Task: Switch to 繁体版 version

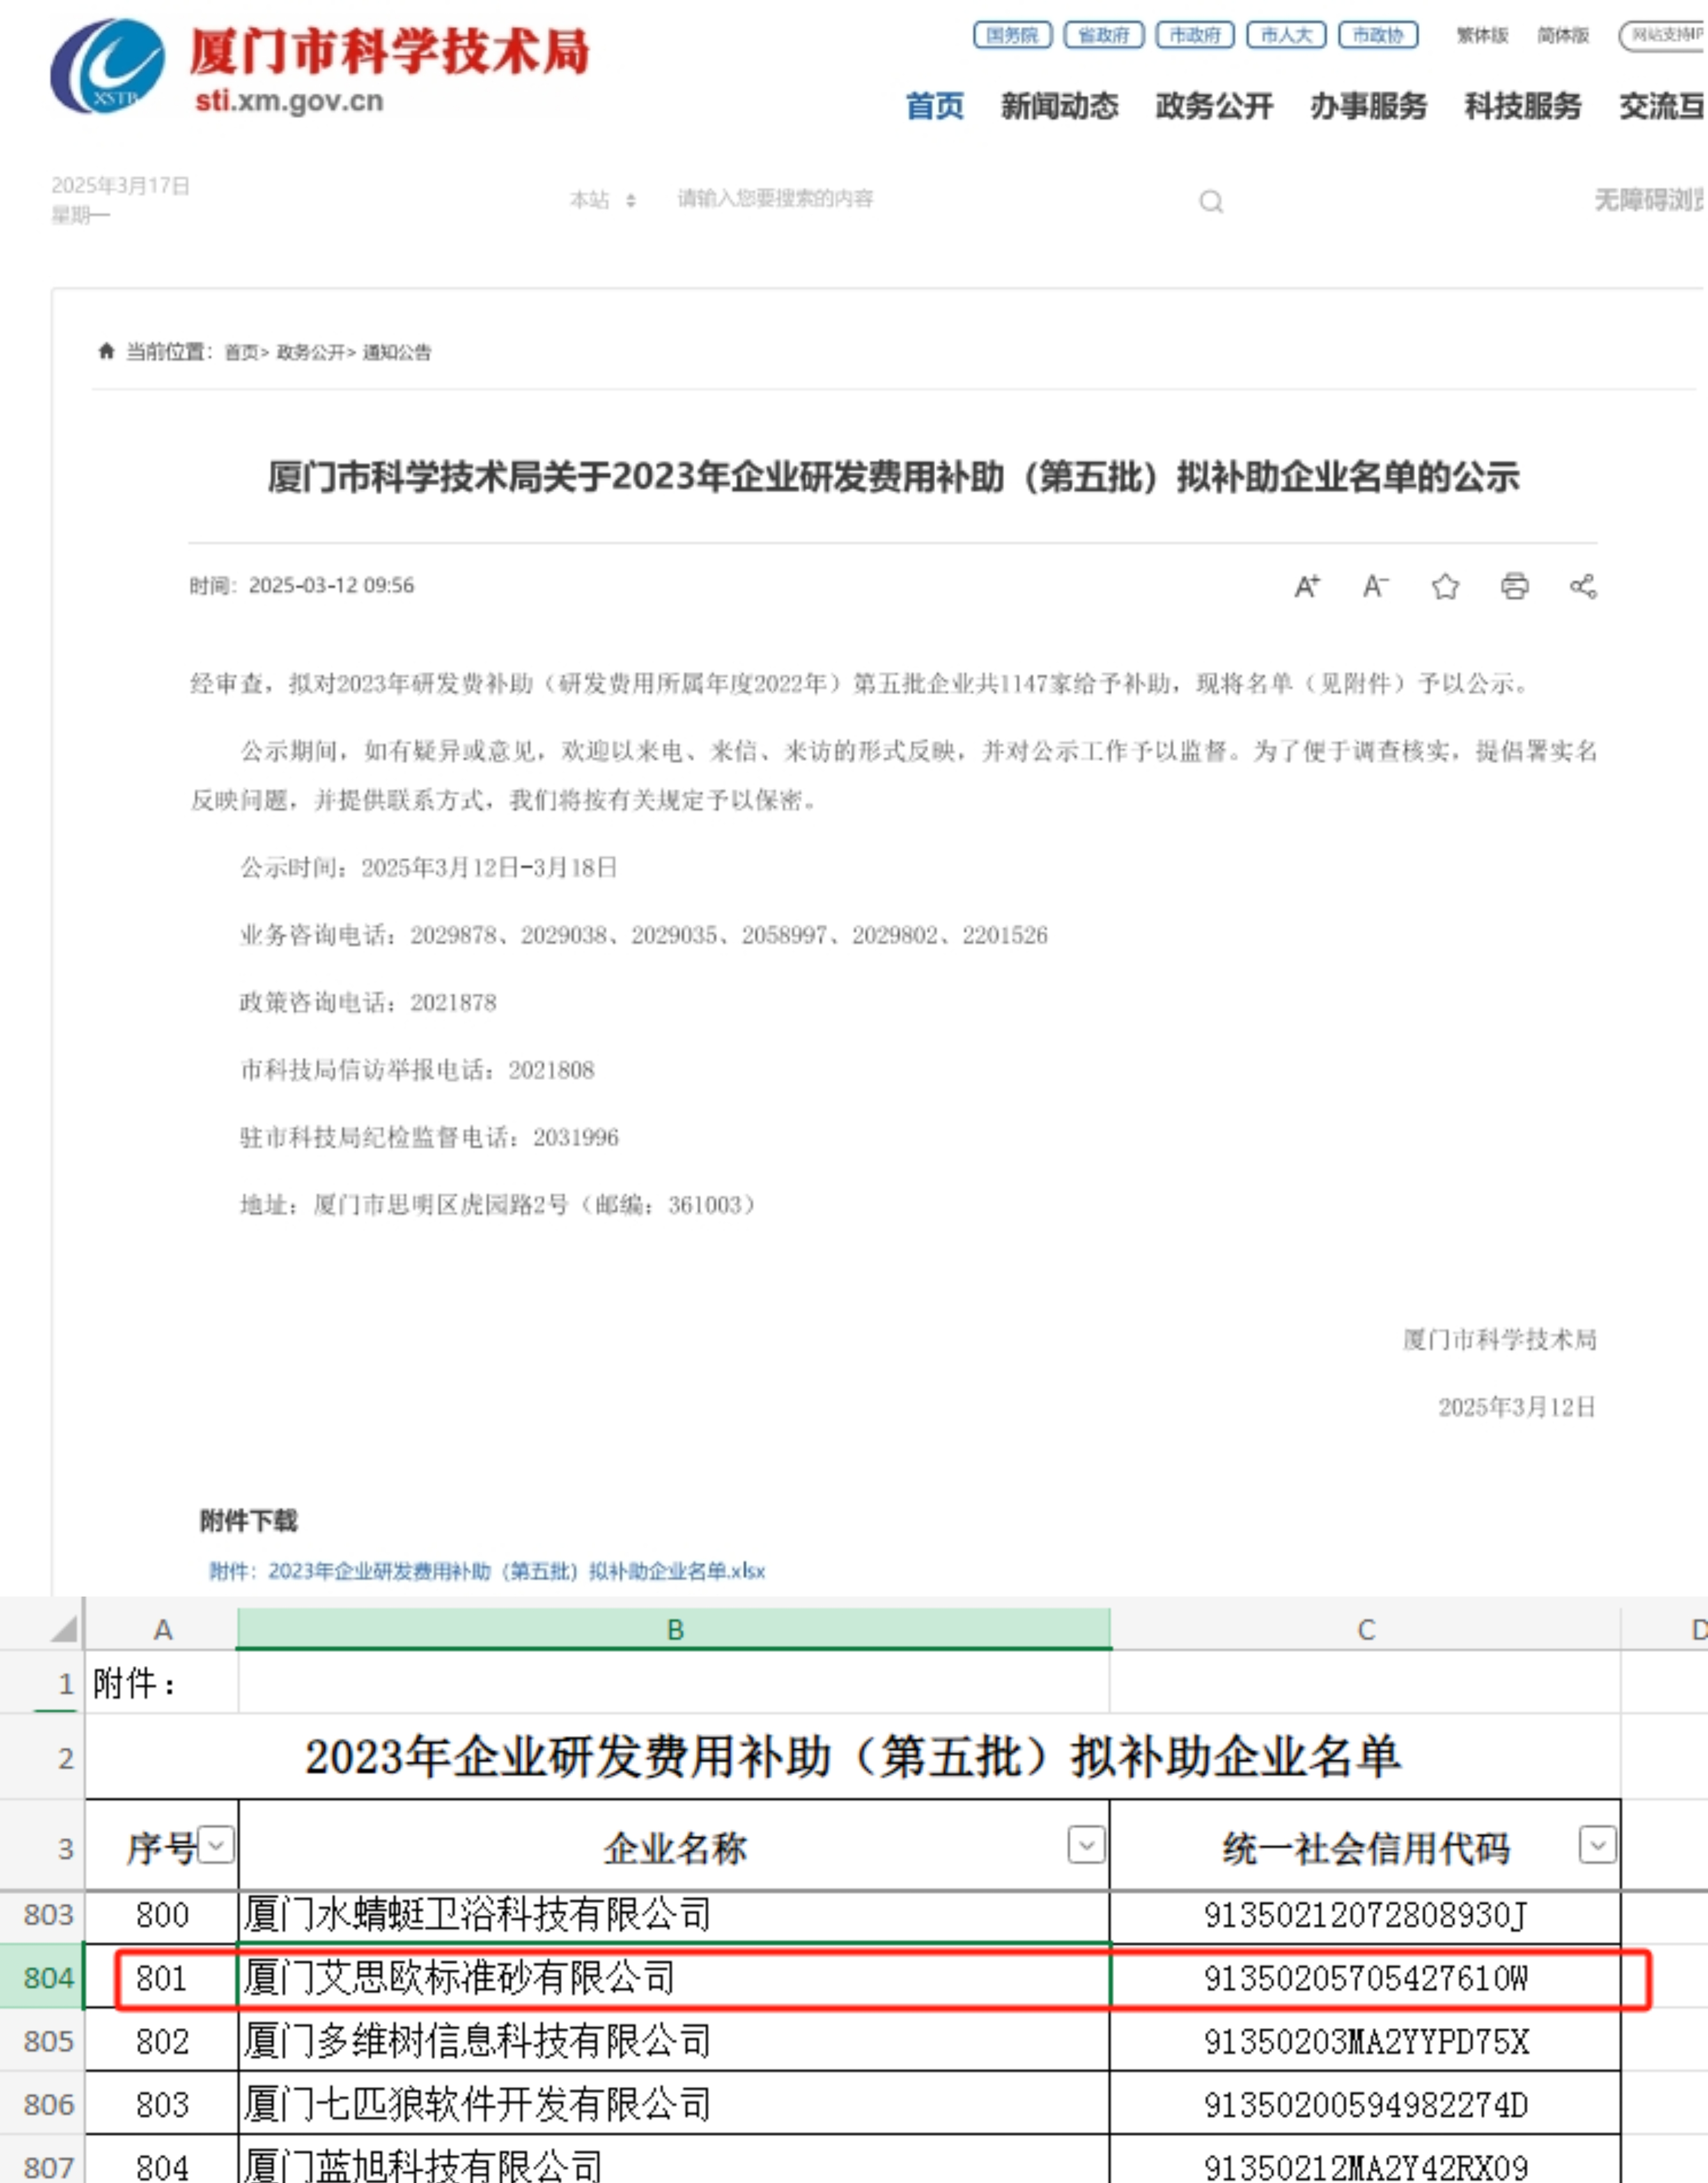Action: click(x=1482, y=35)
